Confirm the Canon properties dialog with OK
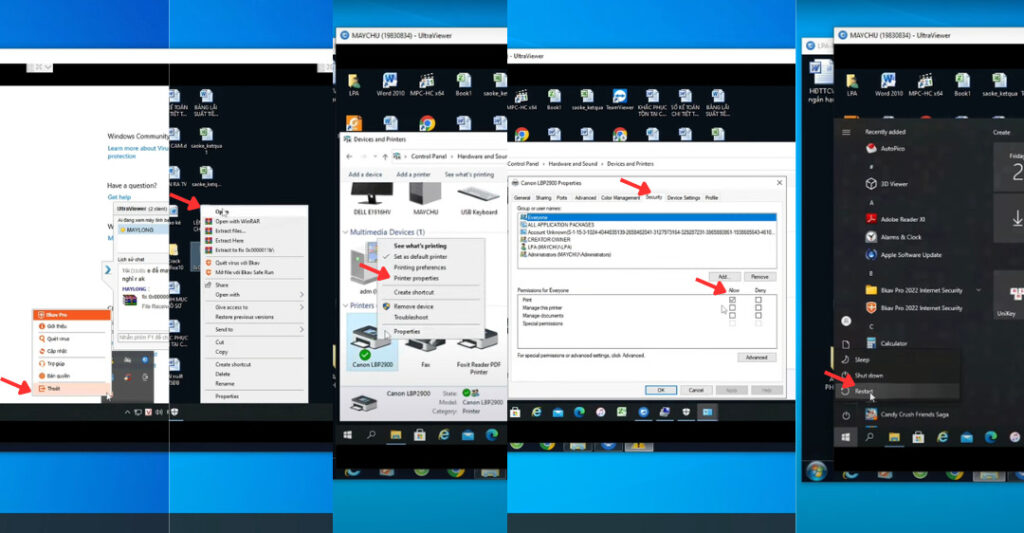 point(661,390)
